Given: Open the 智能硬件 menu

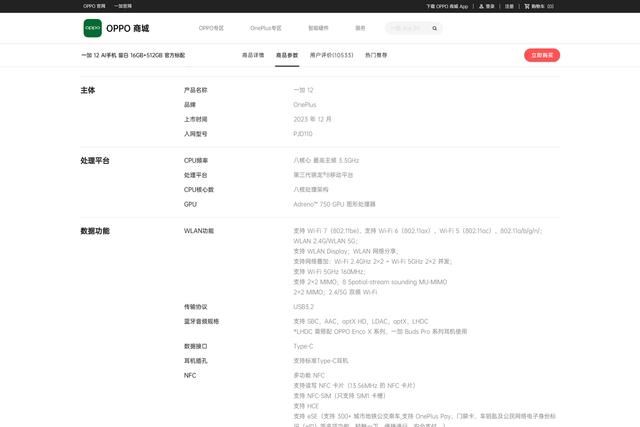Looking at the screenshot, I should coord(318,28).
